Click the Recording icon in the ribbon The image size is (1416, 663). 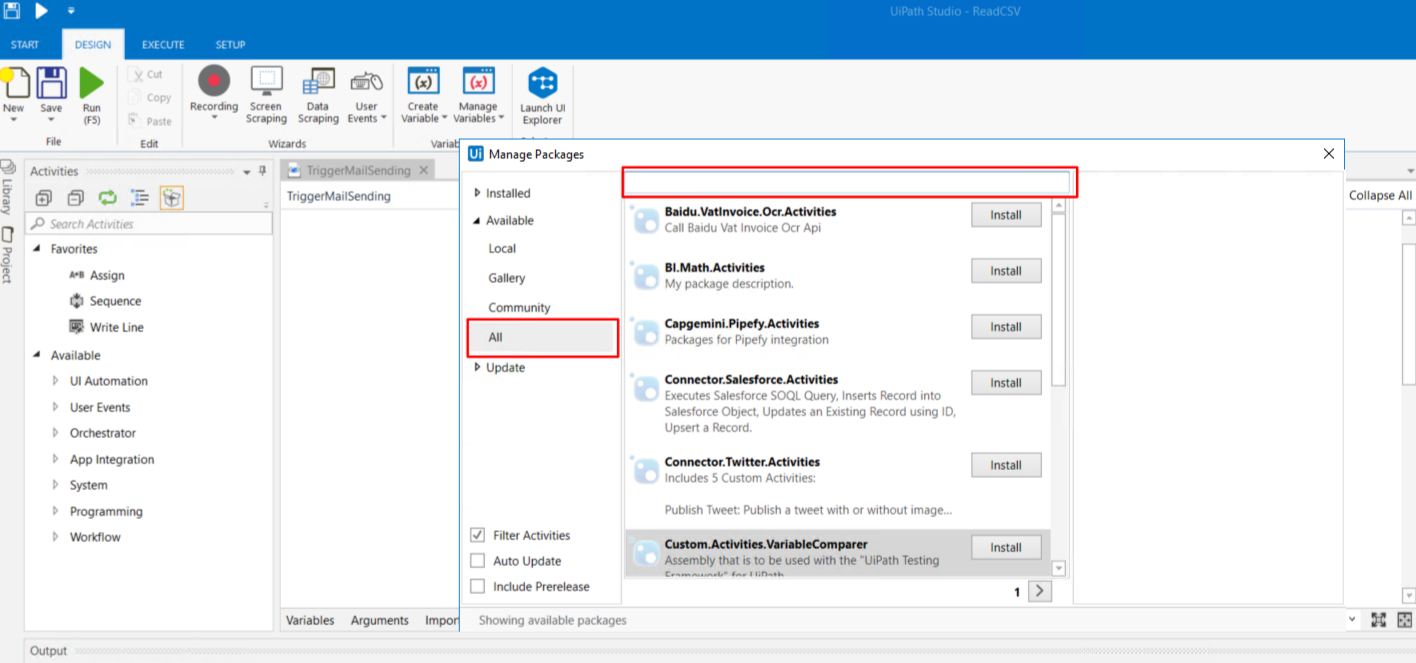pos(214,83)
